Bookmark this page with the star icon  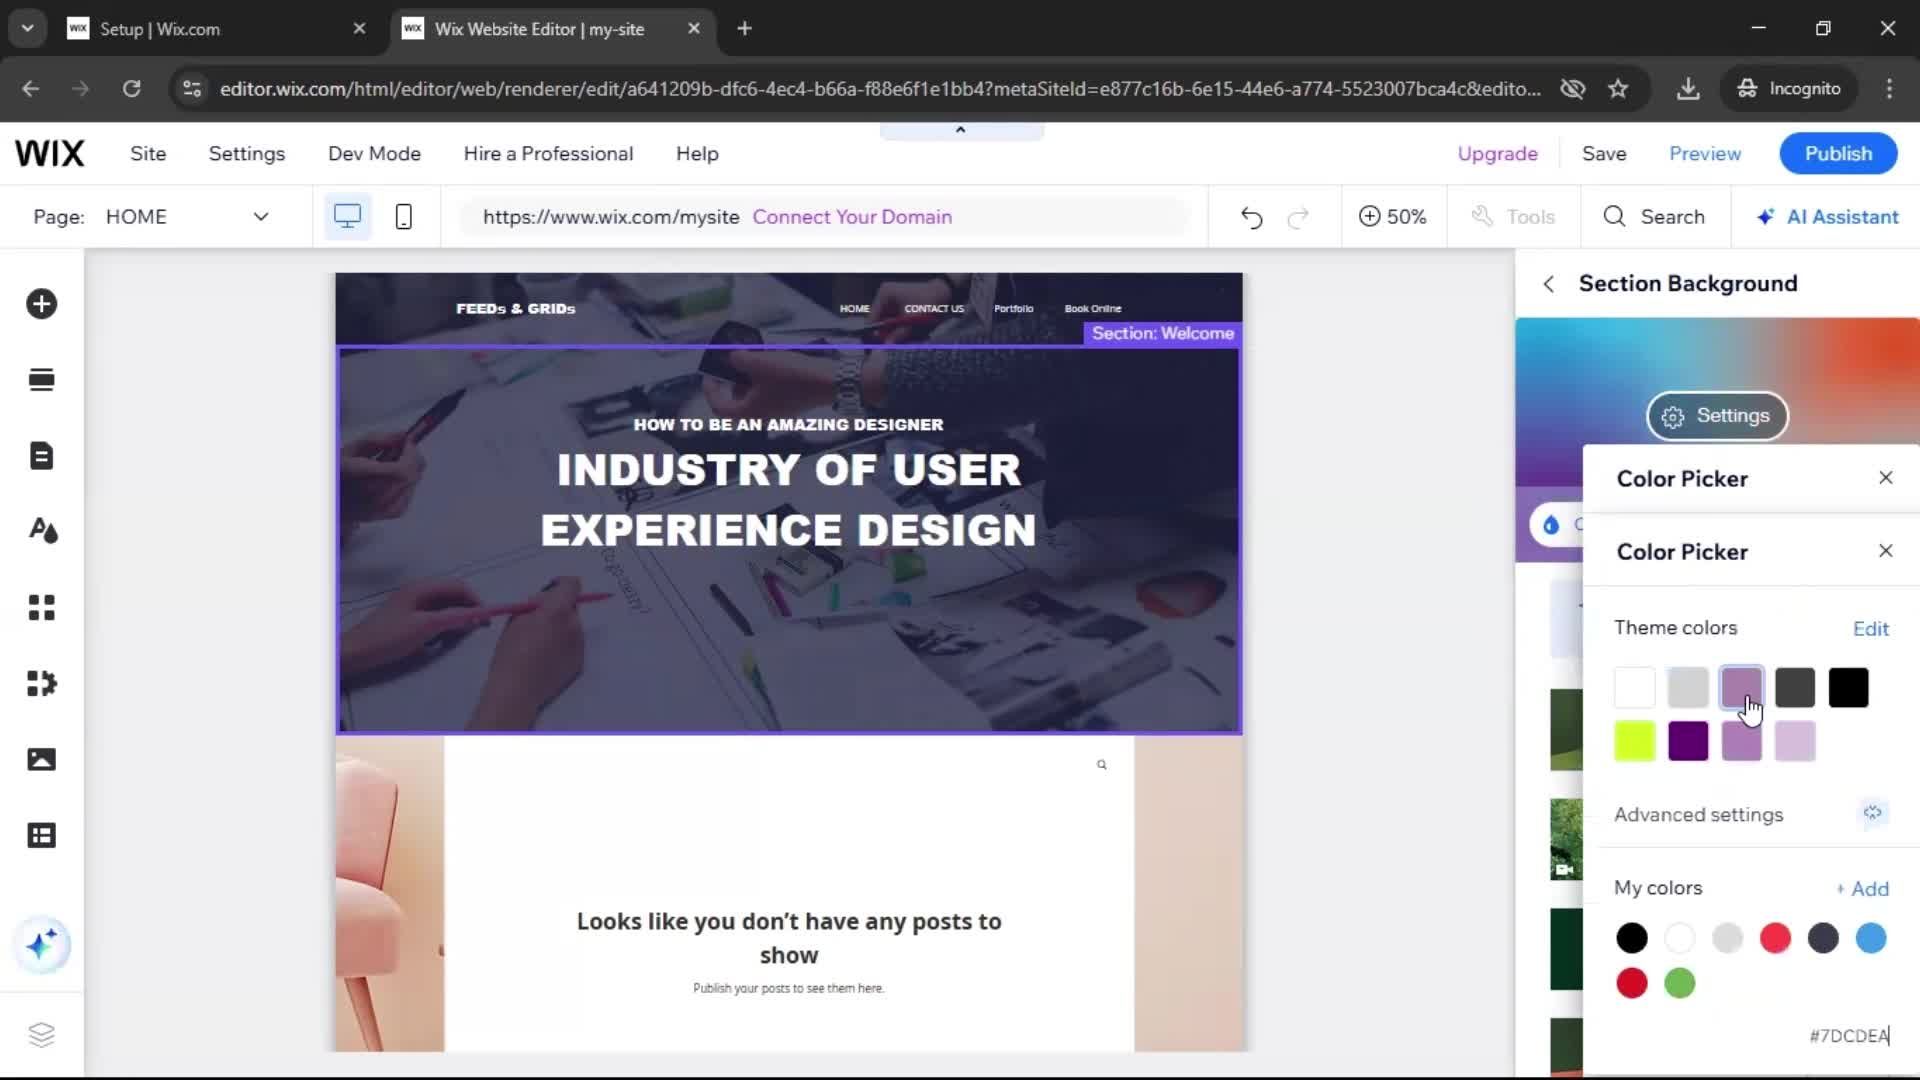(x=1618, y=89)
